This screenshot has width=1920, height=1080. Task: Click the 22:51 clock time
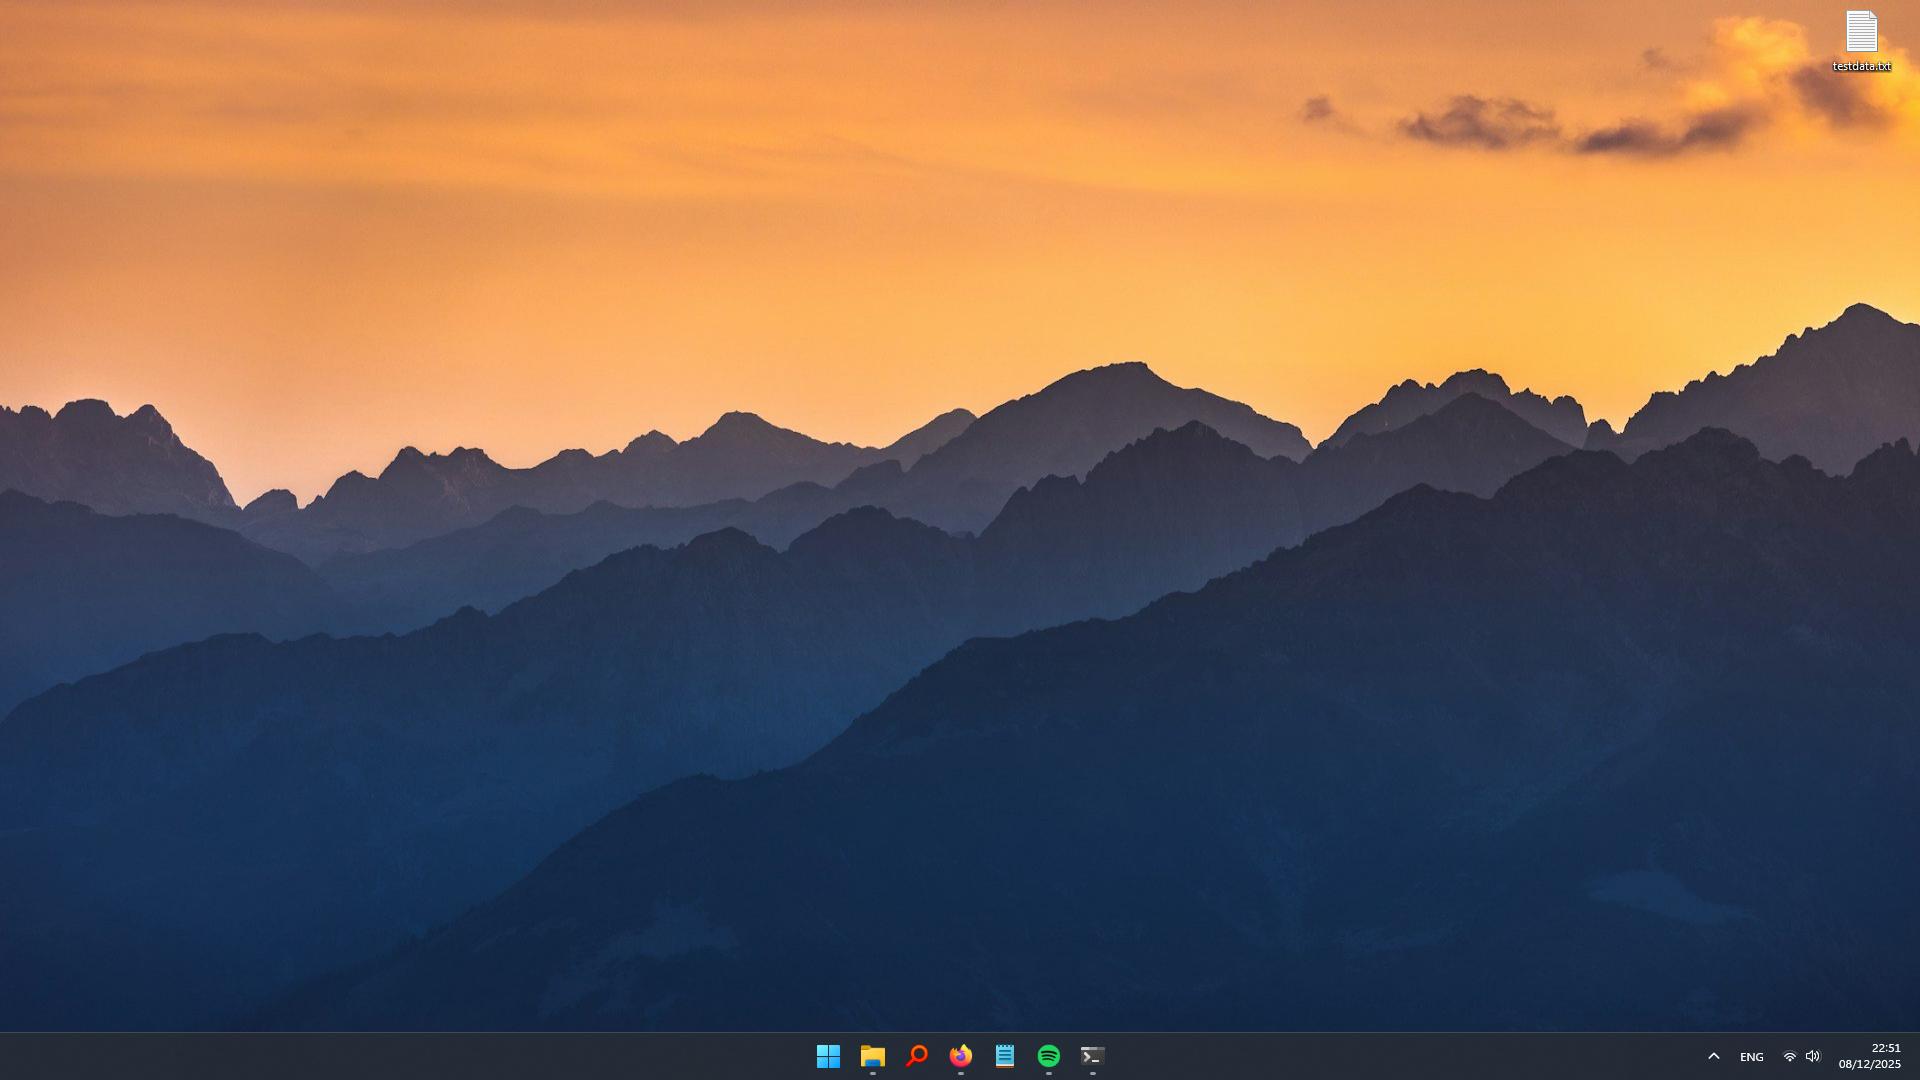coord(1885,1048)
